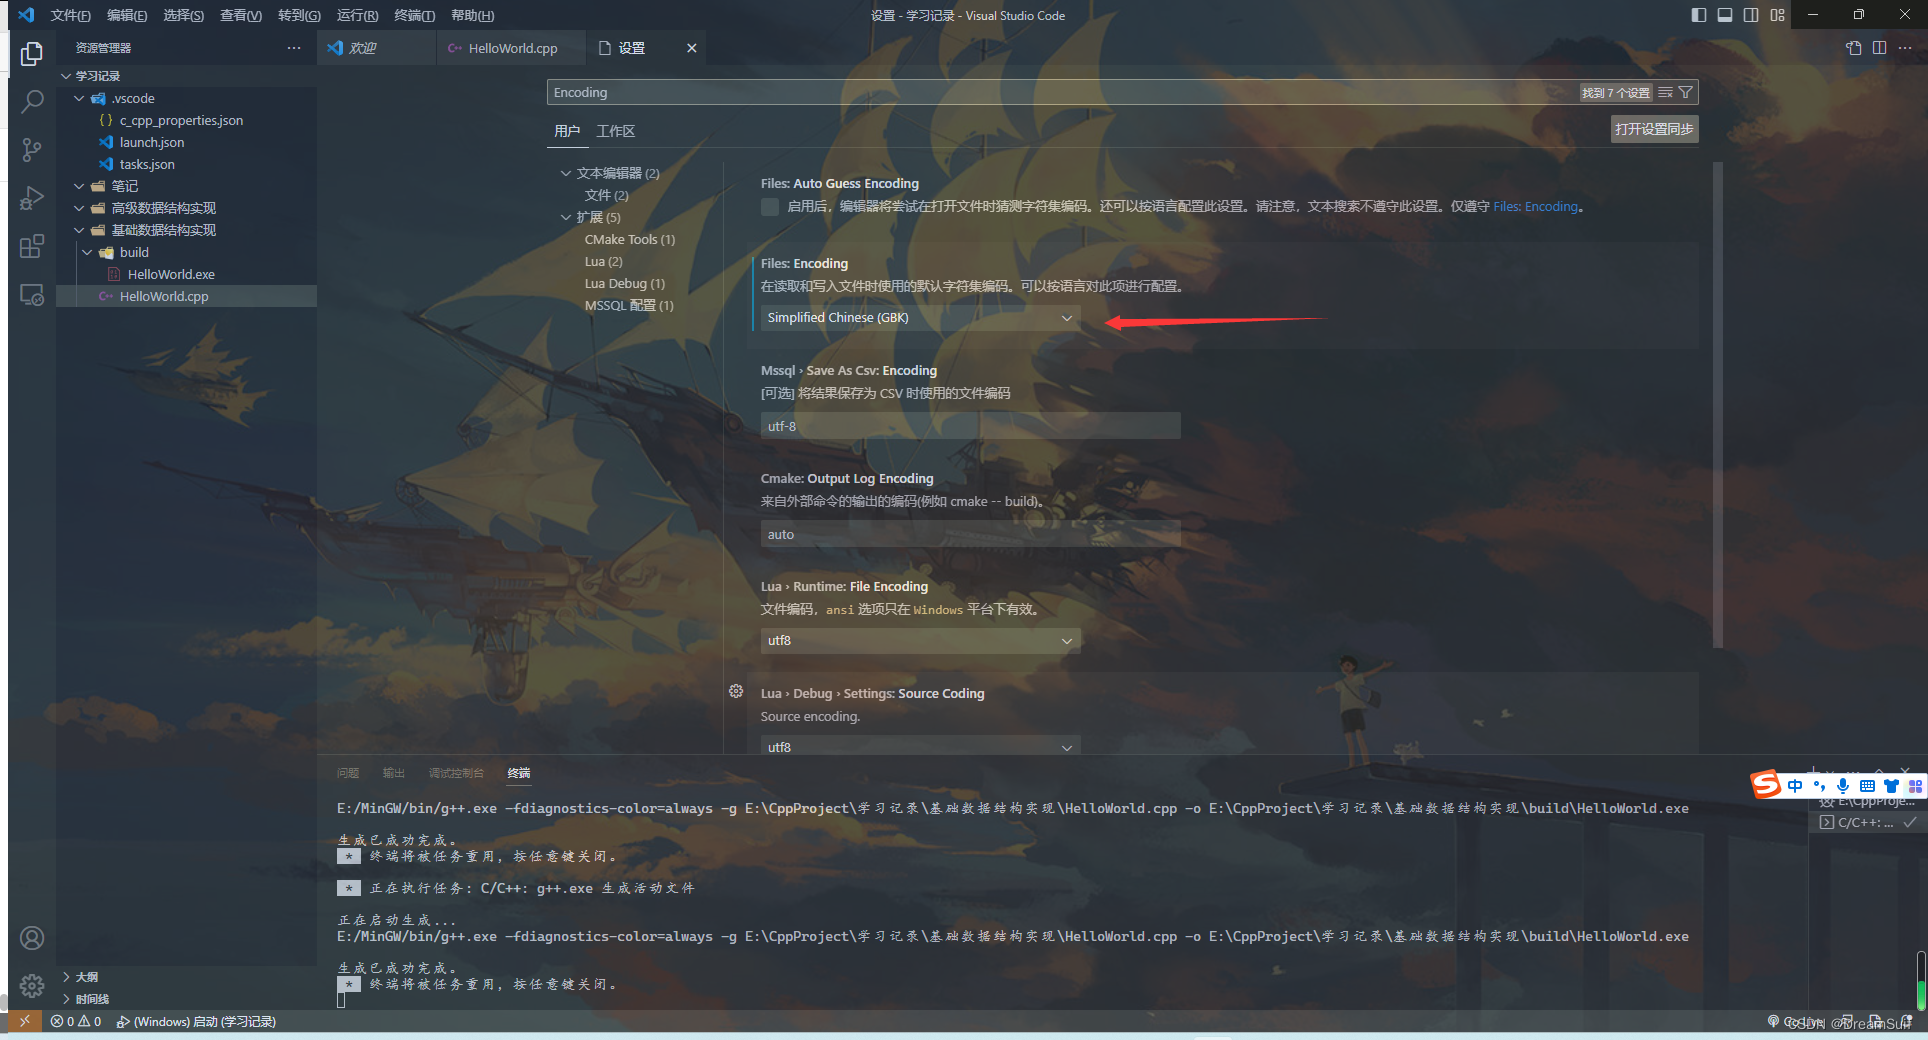
Task: Click 打开设置同步 button
Action: (x=1654, y=129)
